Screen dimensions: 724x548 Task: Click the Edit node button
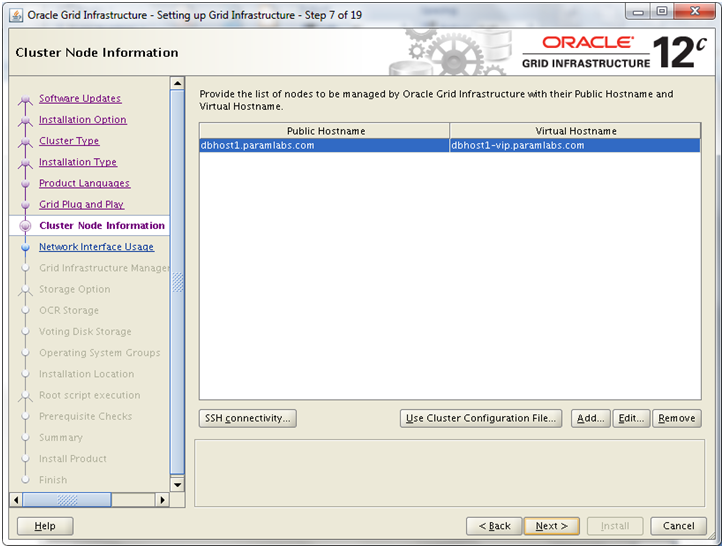click(x=631, y=418)
